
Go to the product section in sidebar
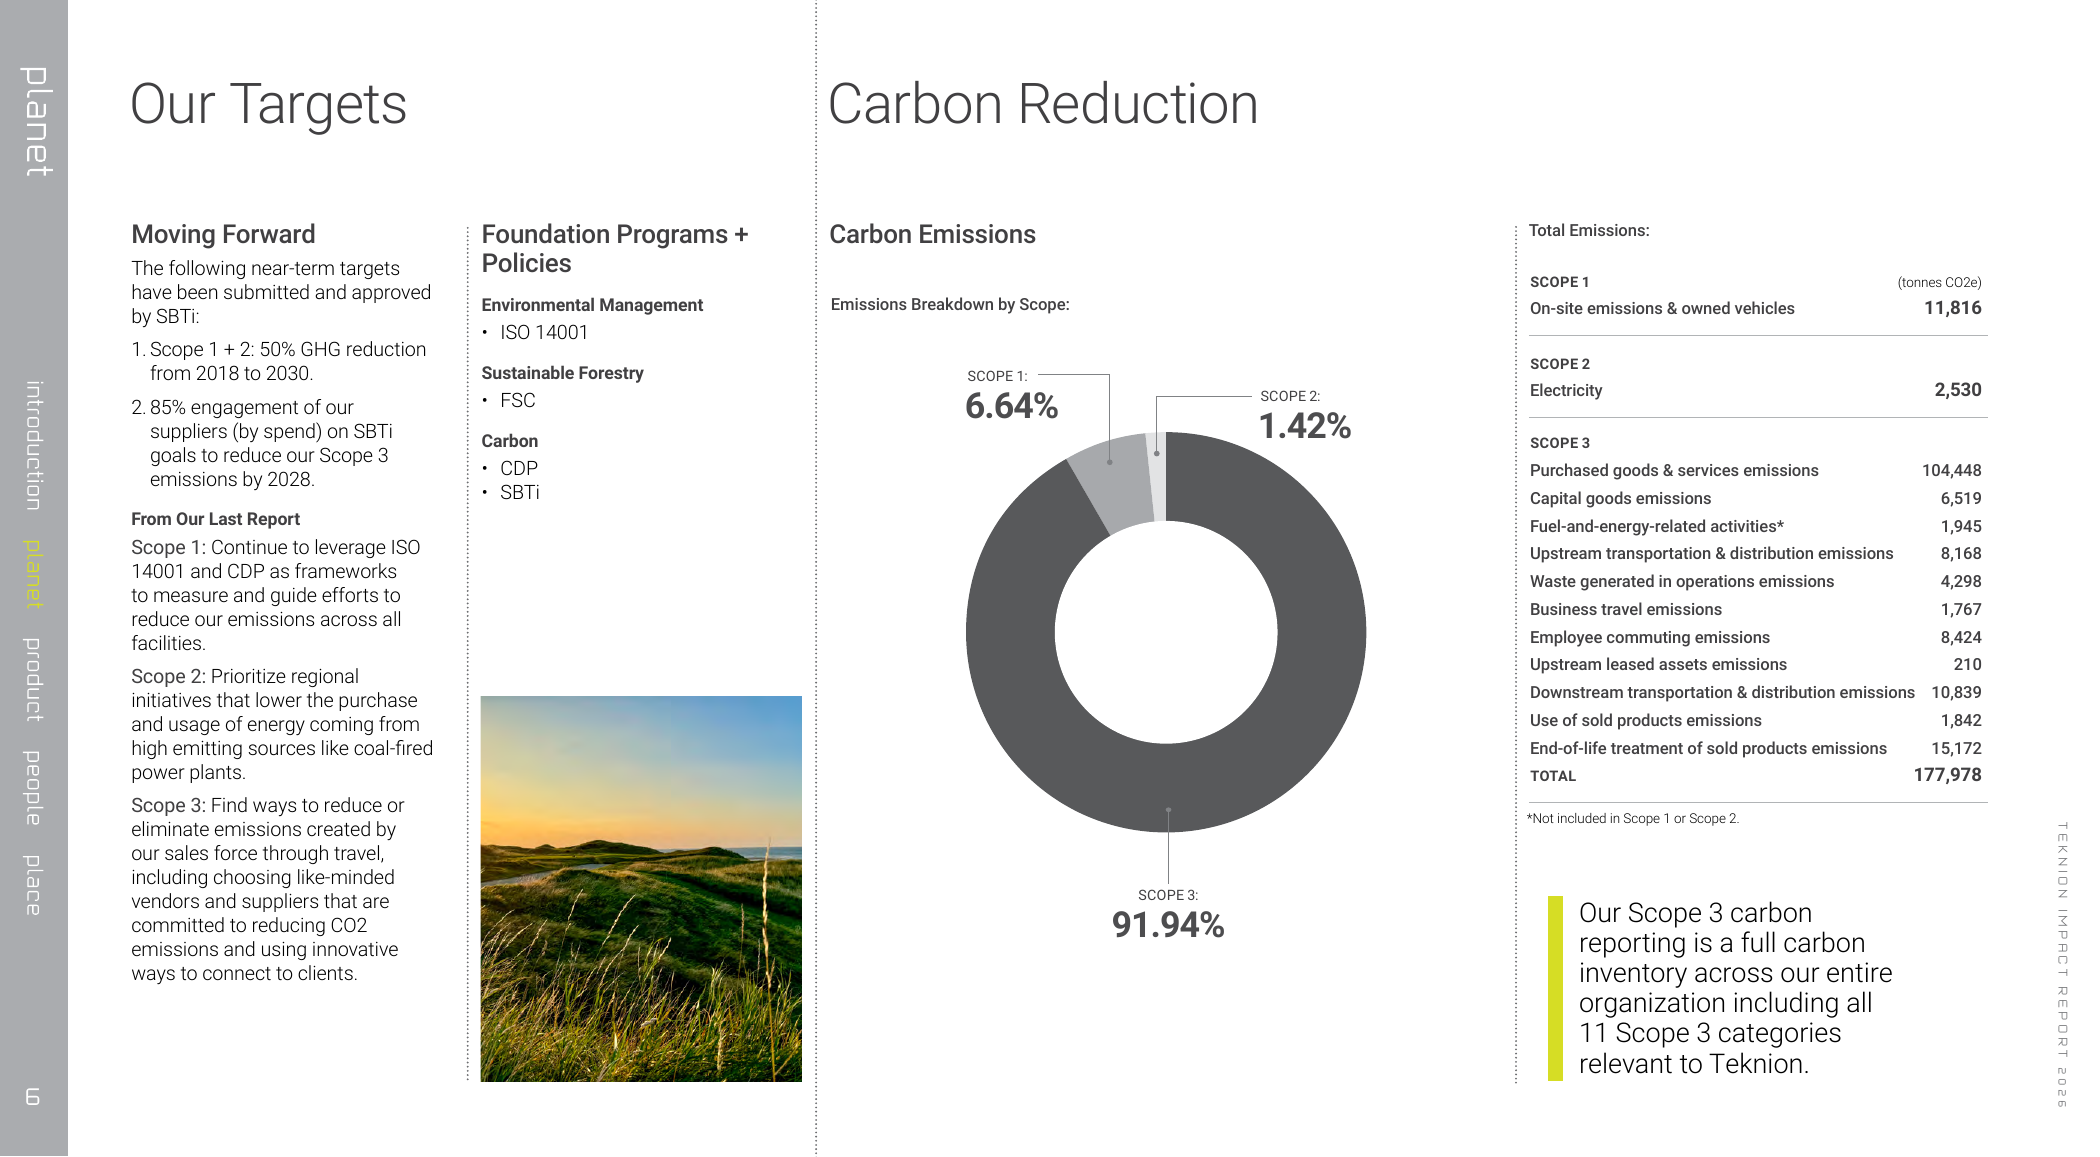[x=34, y=680]
